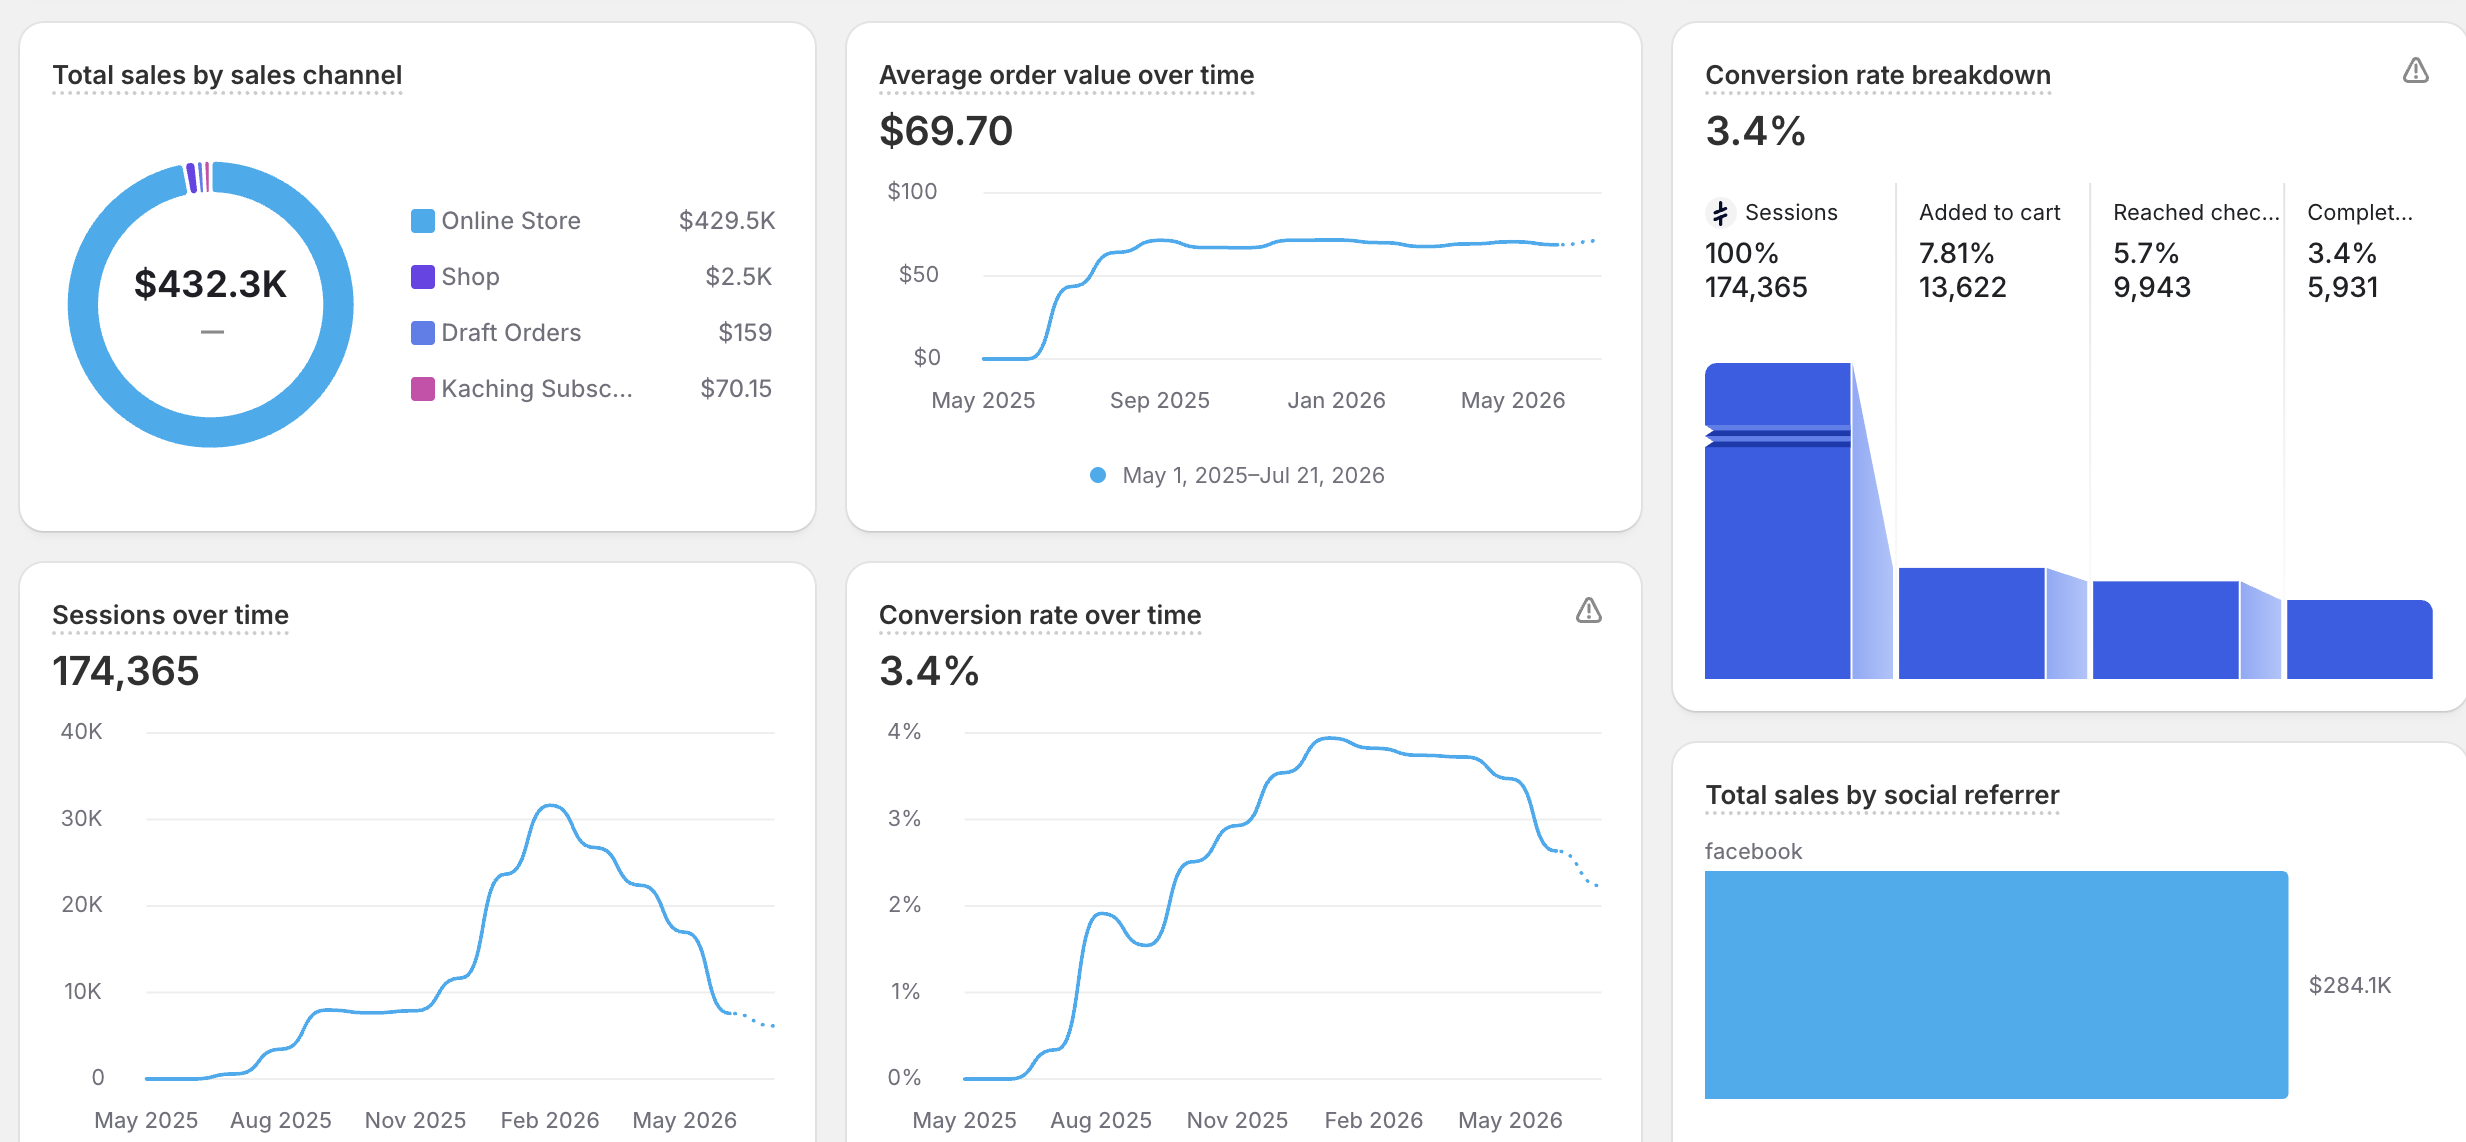Viewport: 2466px width, 1142px height.
Task: Click the Draft Orders legend color square
Action: pos(423,333)
